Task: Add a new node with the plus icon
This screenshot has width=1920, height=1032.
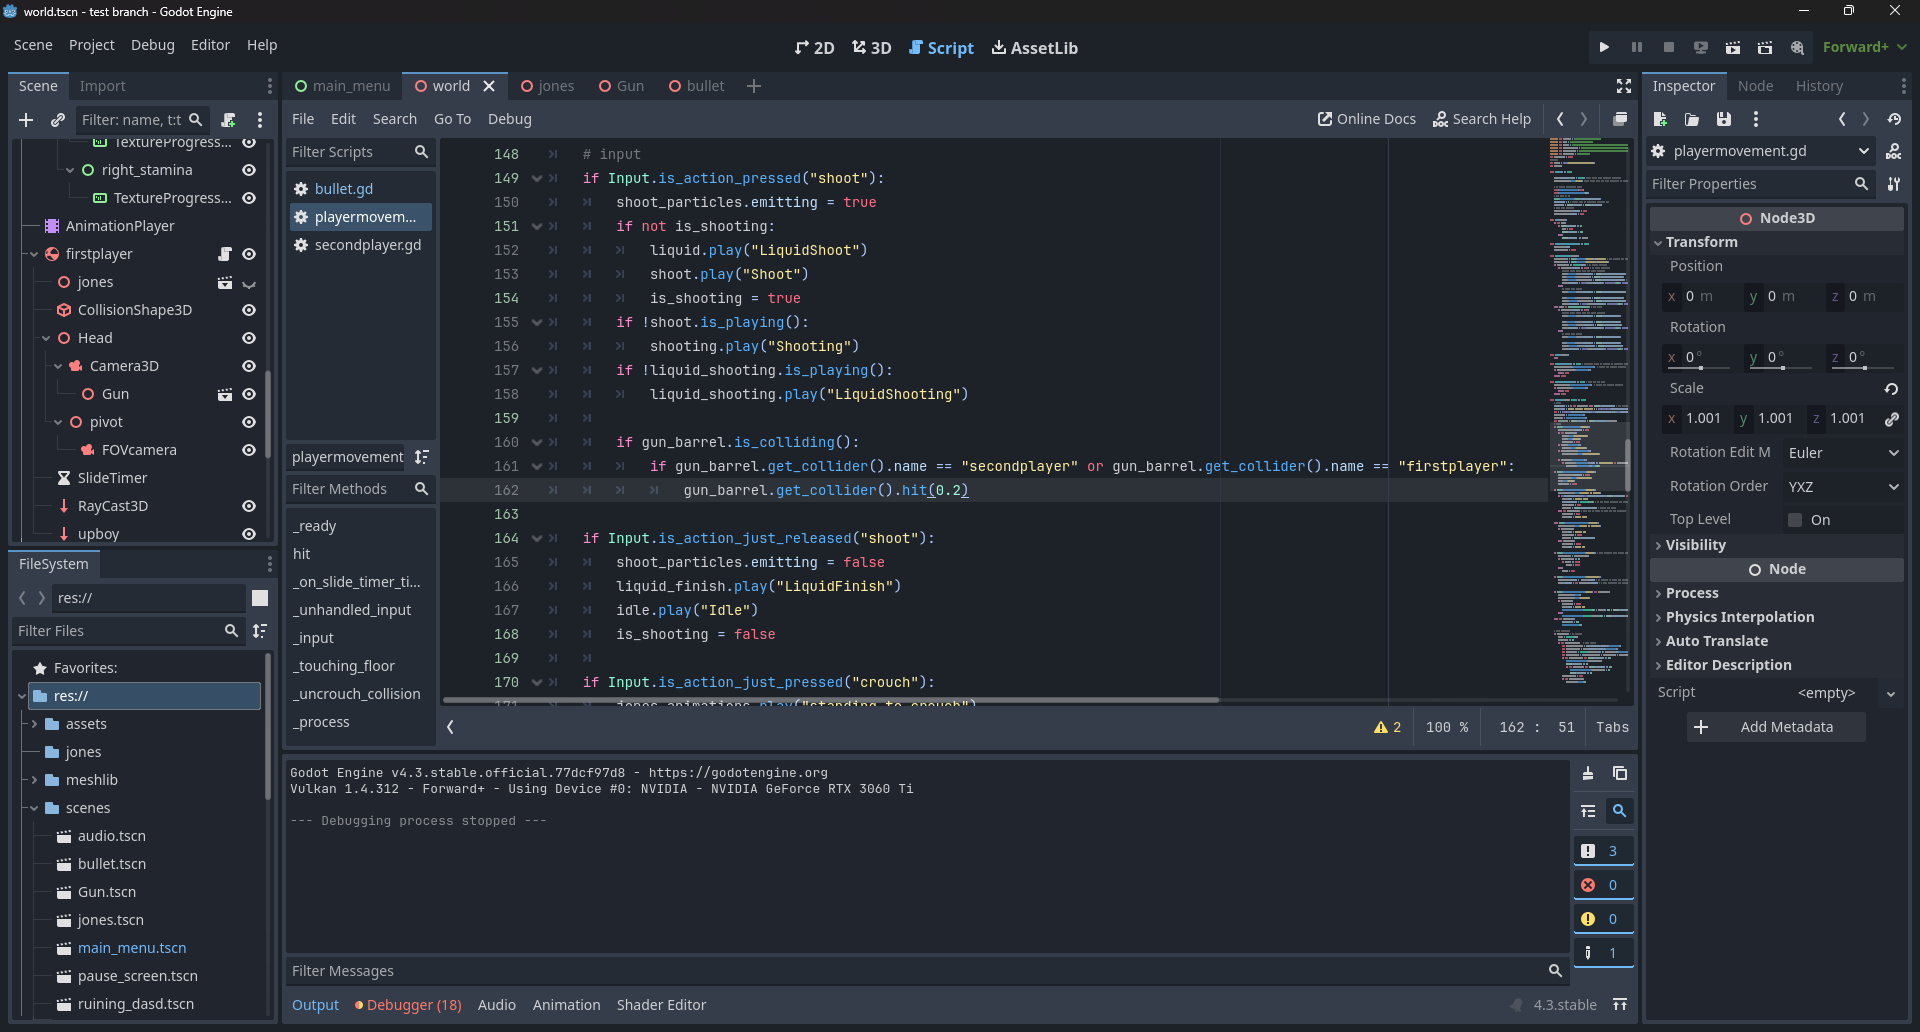Action: (x=26, y=120)
